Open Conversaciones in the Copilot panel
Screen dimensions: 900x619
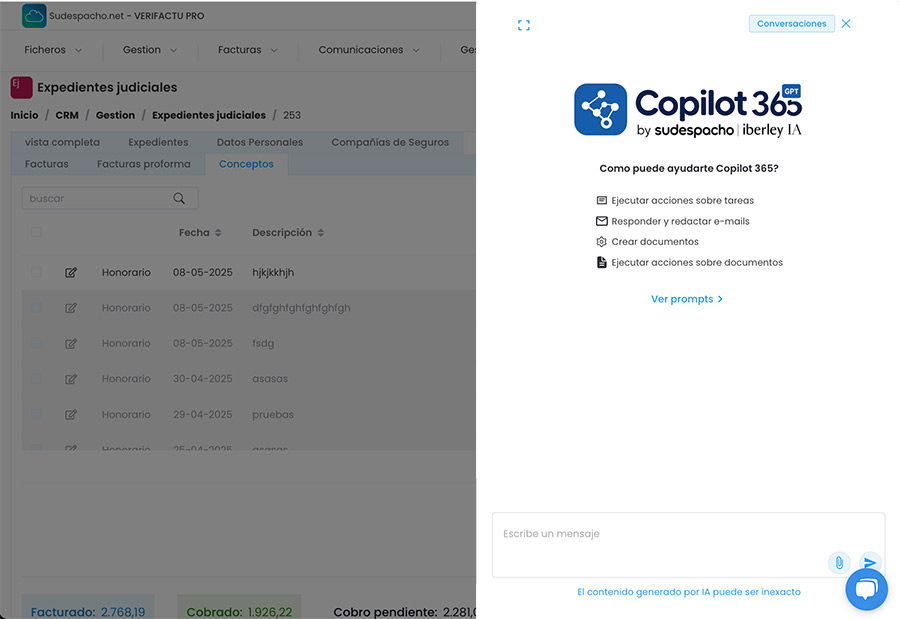tap(792, 23)
